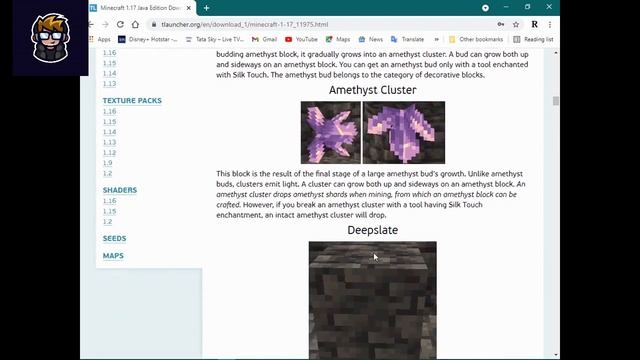Image resolution: width=640 pixels, height=360 pixels.
Task: Open Texture Packs version 1.15
Action: coord(109,122)
